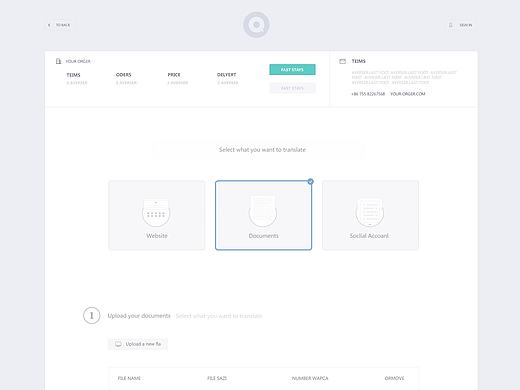Click the Goers heading in order summary

tap(124, 75)
